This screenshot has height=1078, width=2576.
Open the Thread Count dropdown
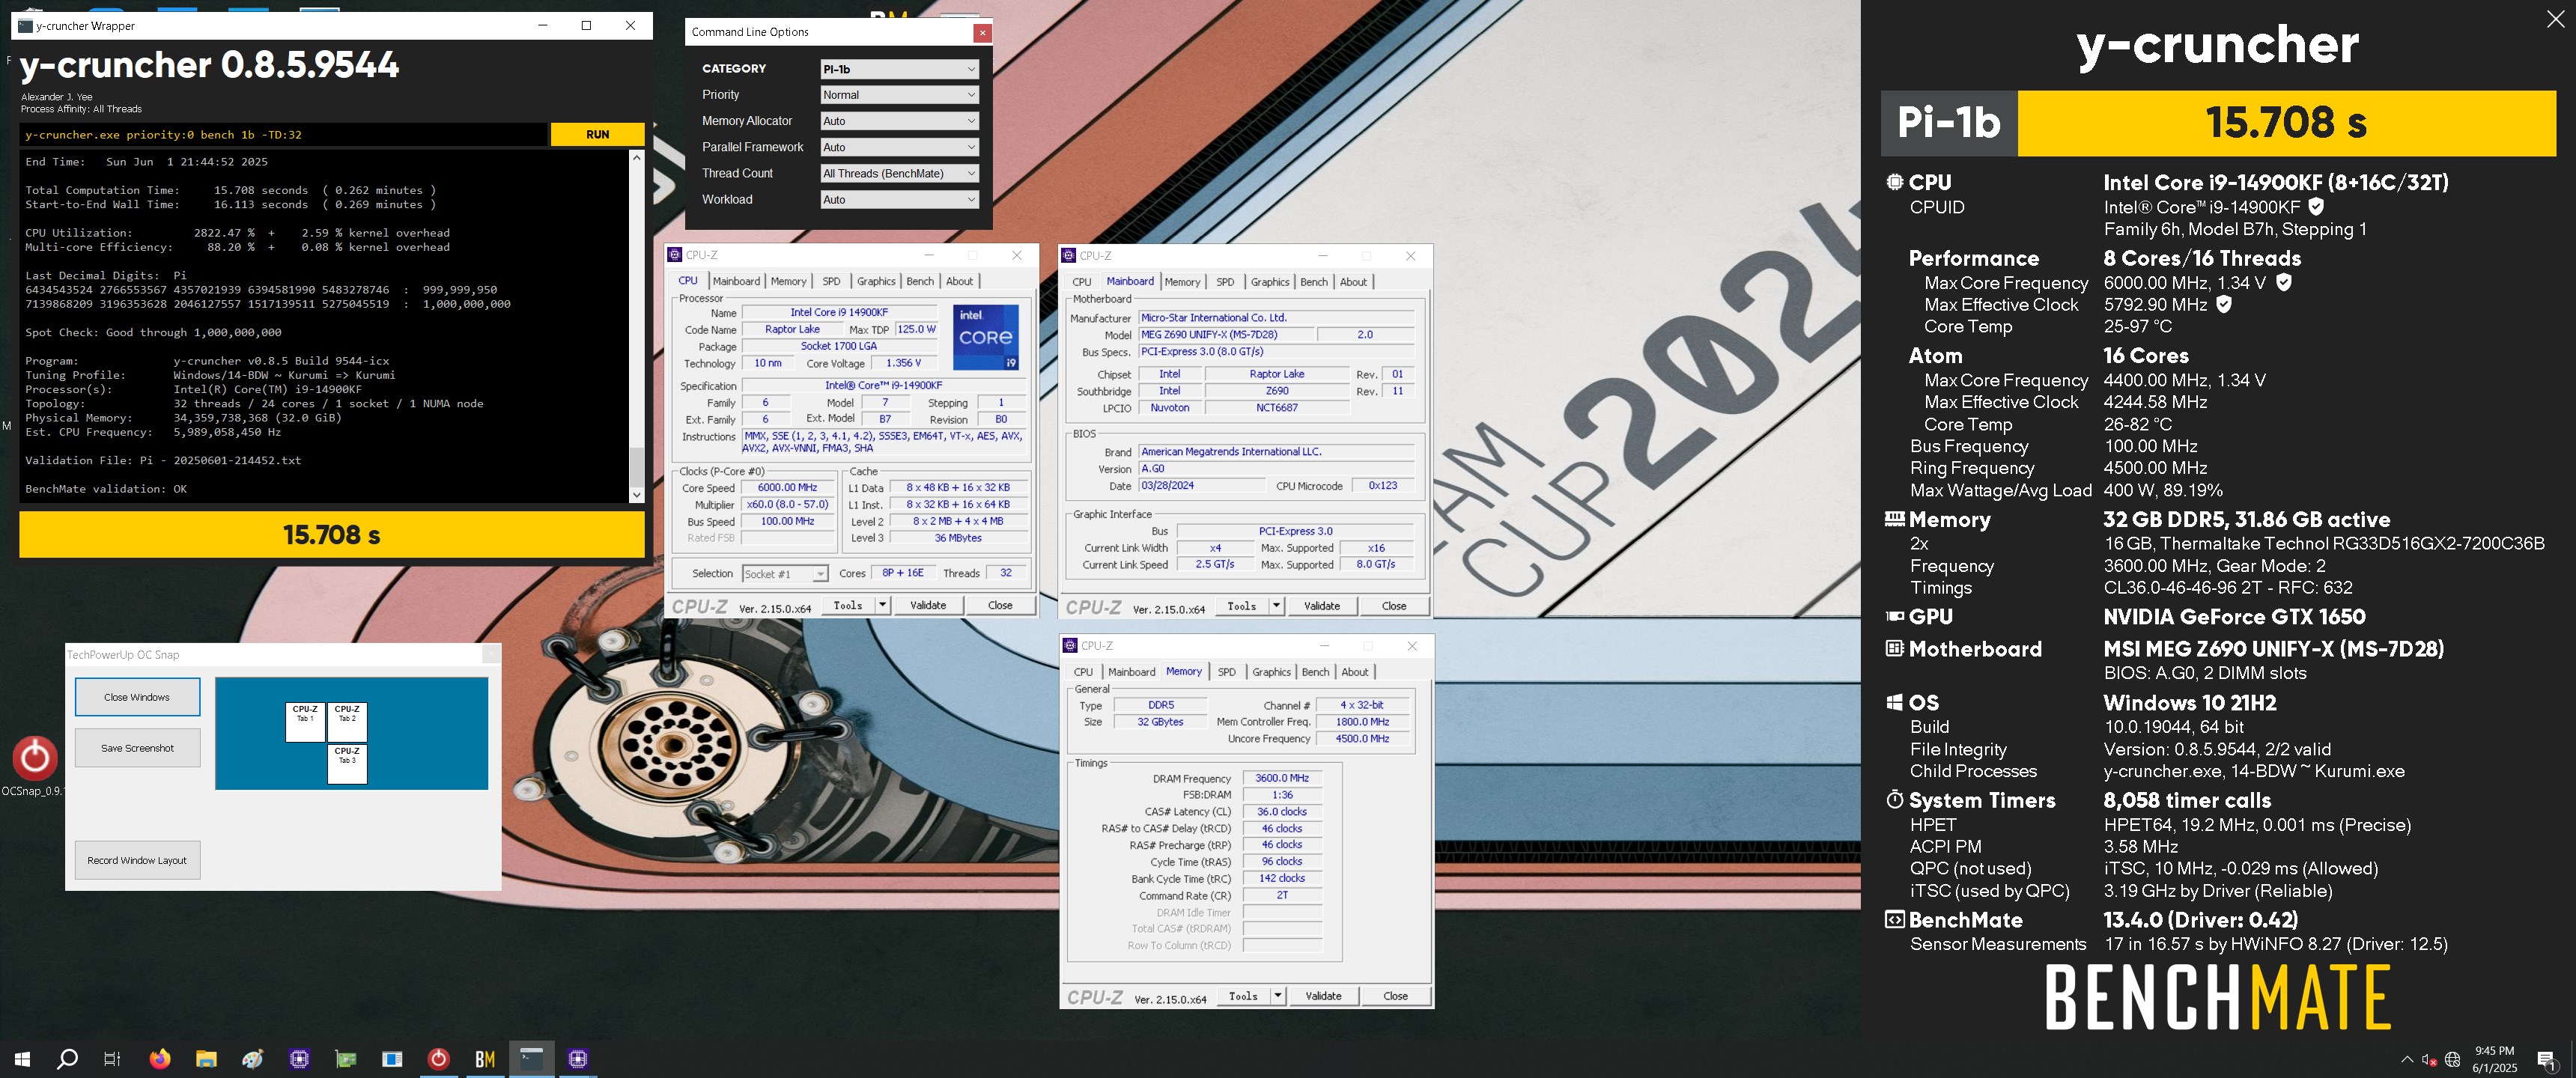coord(898,173)
